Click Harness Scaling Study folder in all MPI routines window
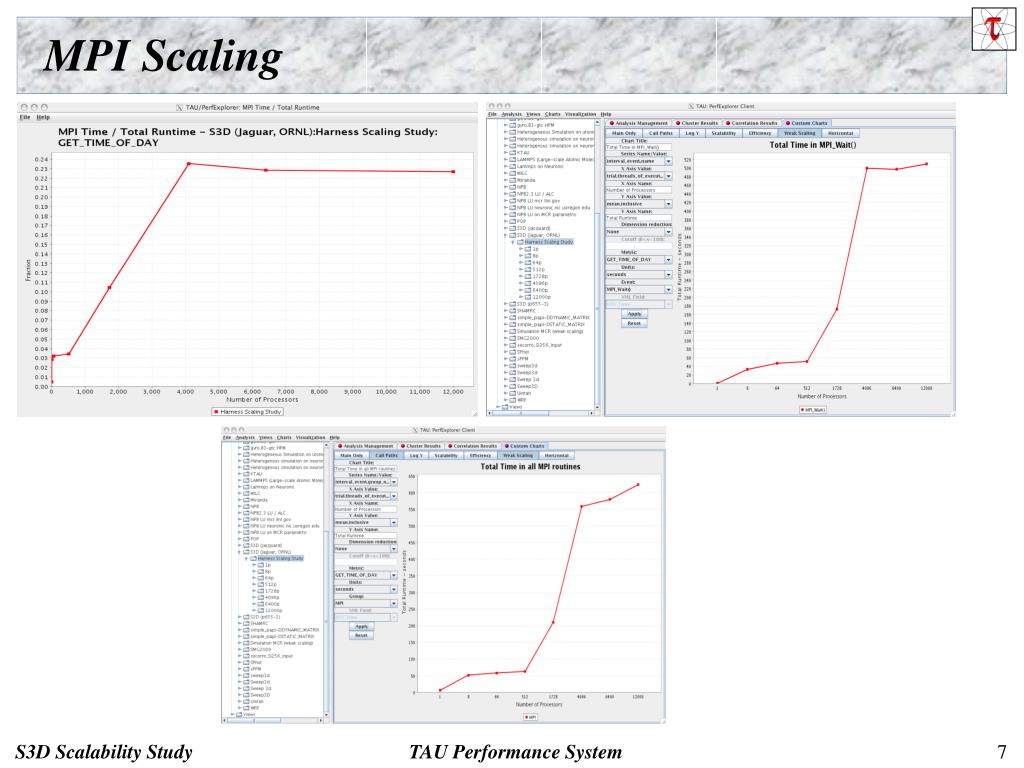1024x768 pixels. pos(278,558)
